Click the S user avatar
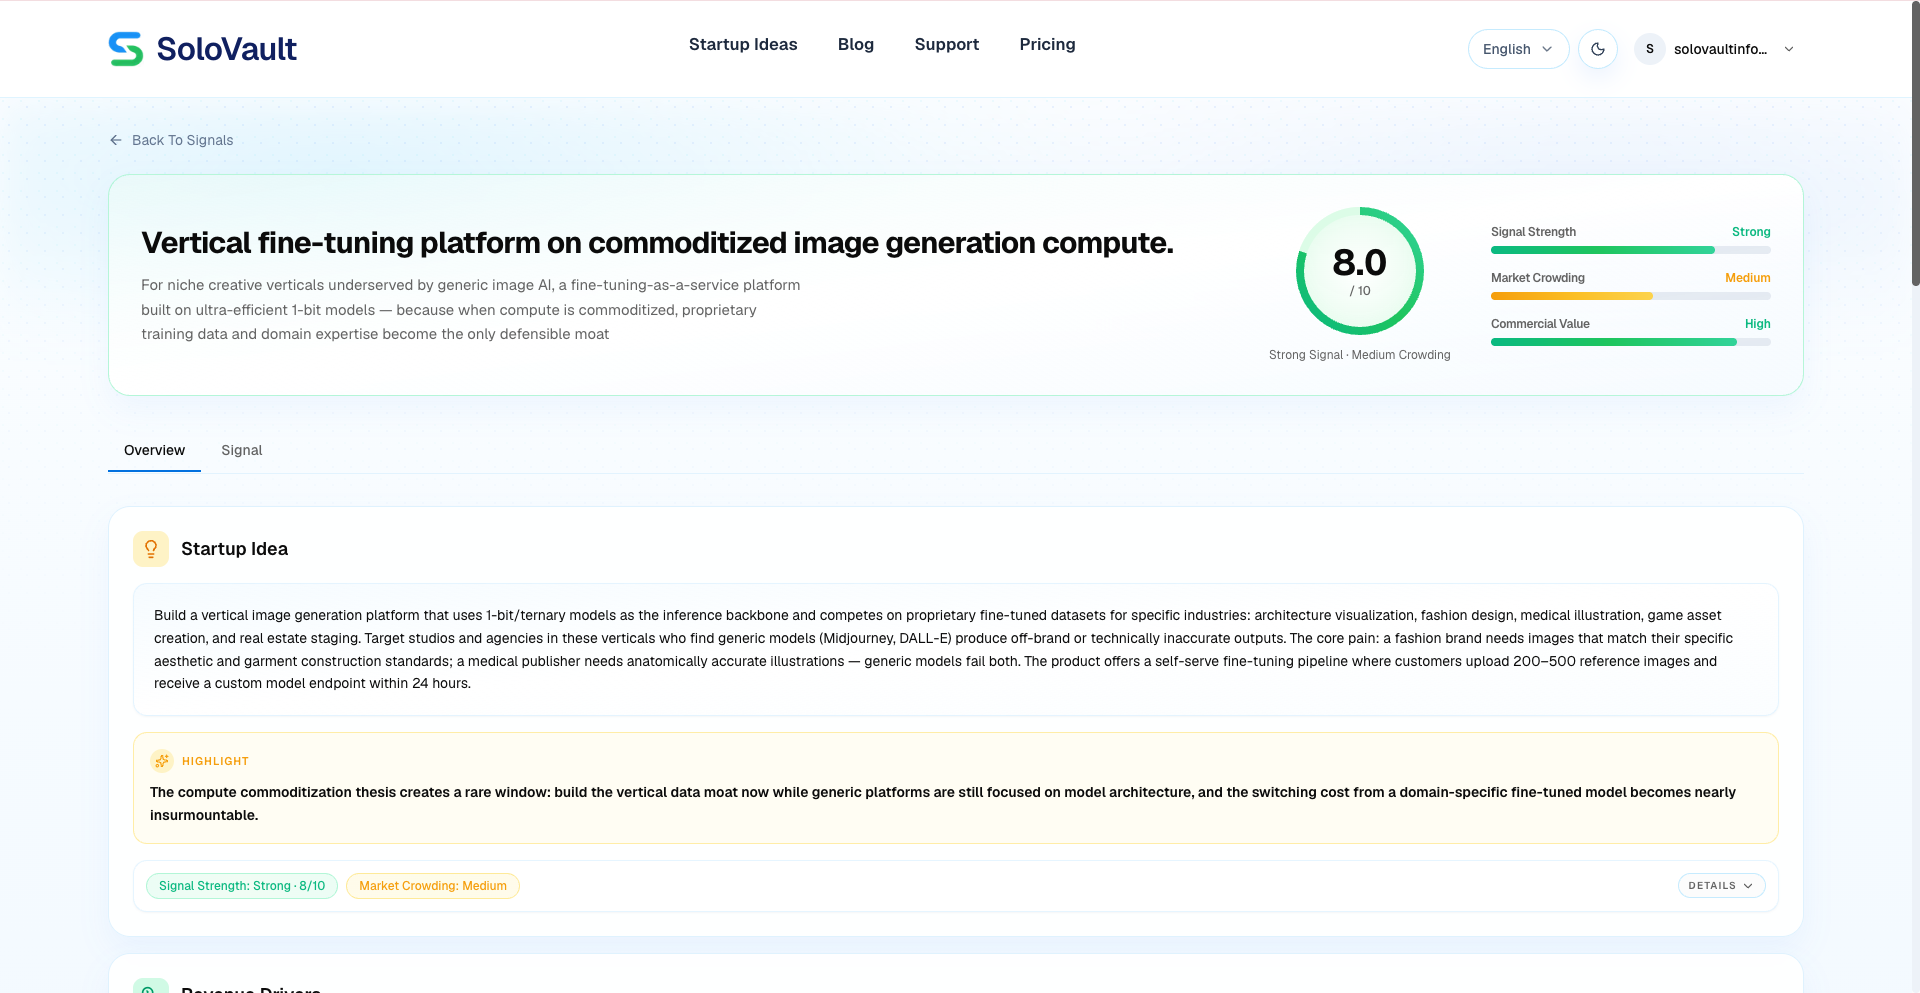This screenshot has width=1920, height=993. [1650, 49]
